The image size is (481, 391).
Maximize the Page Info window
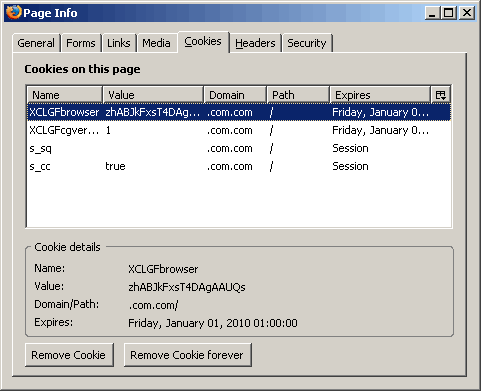pyautogui.click(x=449, y=13)
